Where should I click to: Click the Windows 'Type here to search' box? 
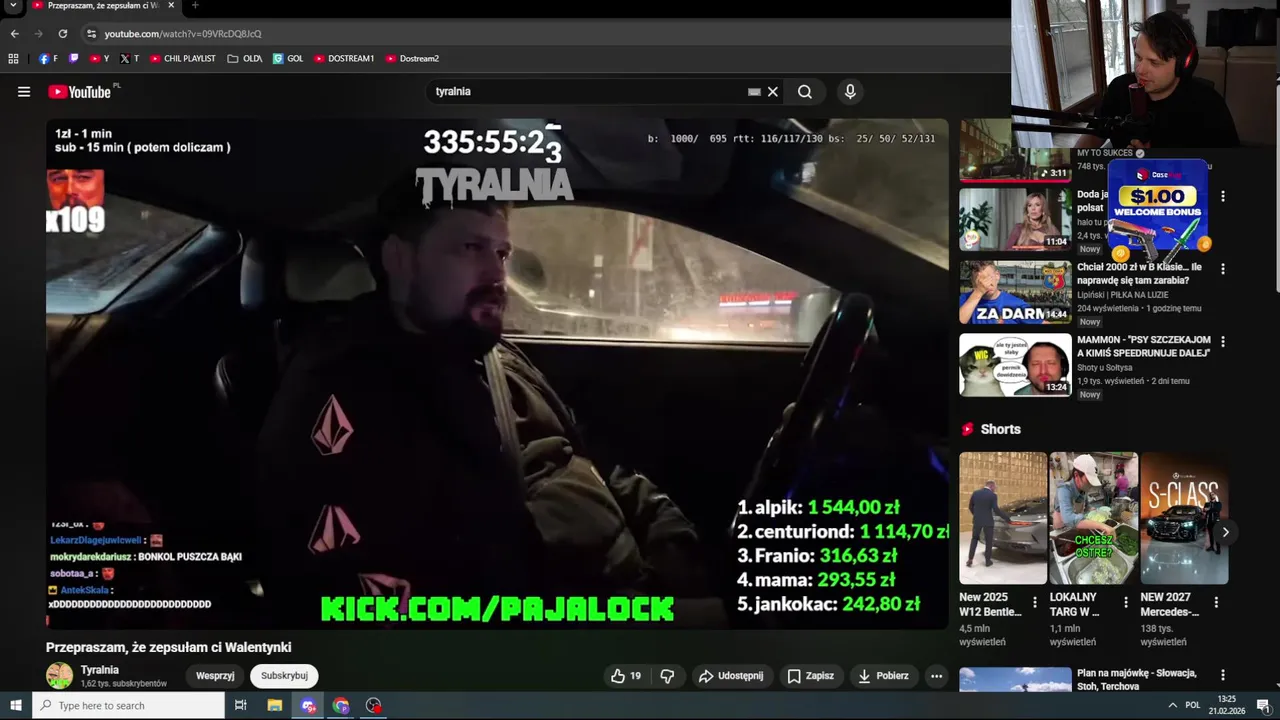(129, 706)
